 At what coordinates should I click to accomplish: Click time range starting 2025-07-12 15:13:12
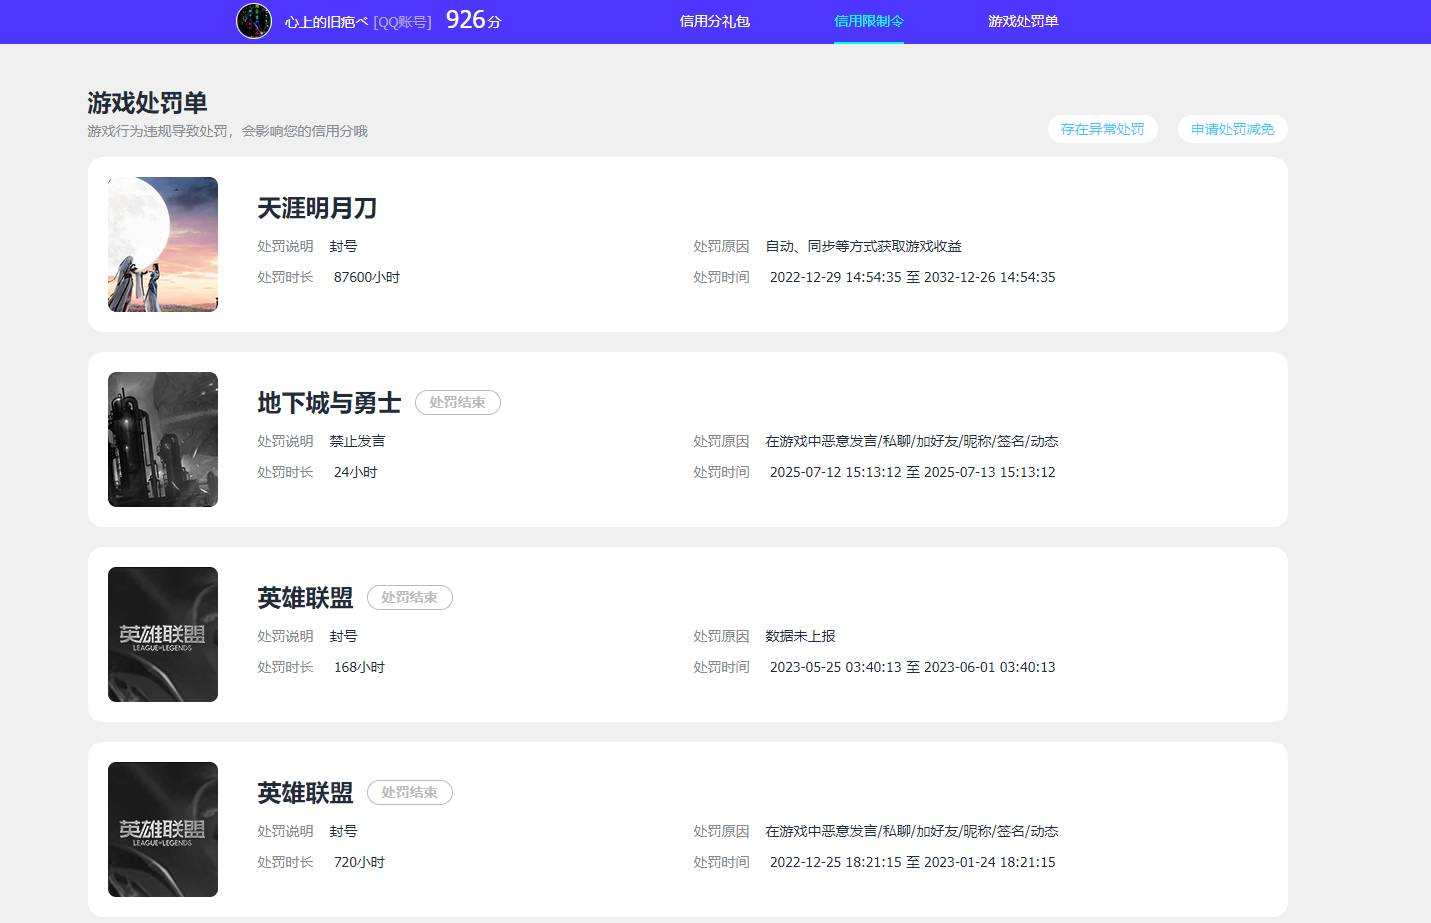[912, 472]
